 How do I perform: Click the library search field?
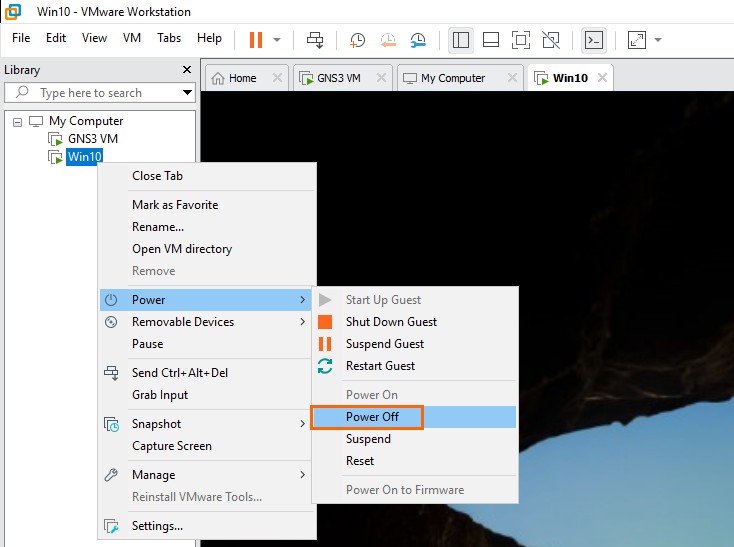click(99, 93)
